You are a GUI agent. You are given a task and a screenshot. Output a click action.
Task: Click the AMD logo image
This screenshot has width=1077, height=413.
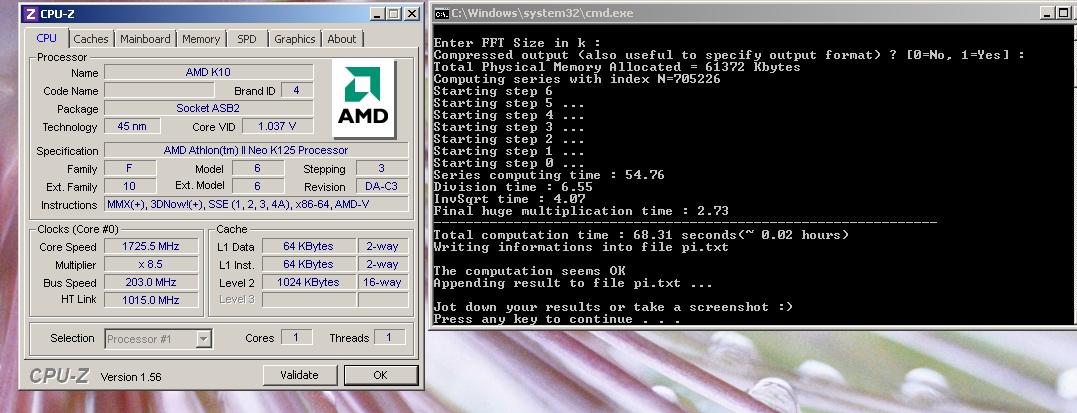point(363,99)
